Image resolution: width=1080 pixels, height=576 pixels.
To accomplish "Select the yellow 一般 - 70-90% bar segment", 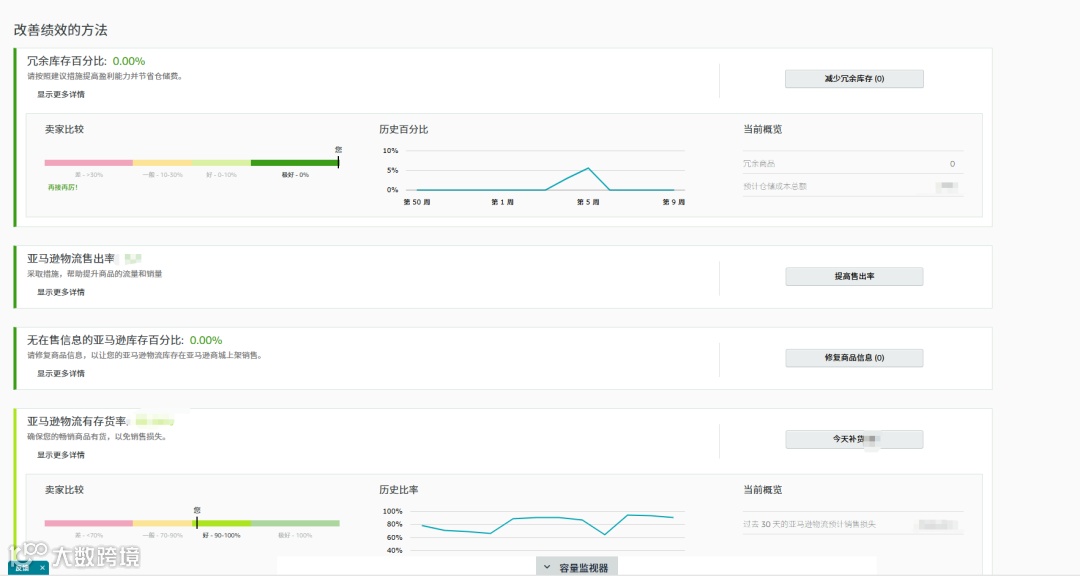I will (162, 523).
